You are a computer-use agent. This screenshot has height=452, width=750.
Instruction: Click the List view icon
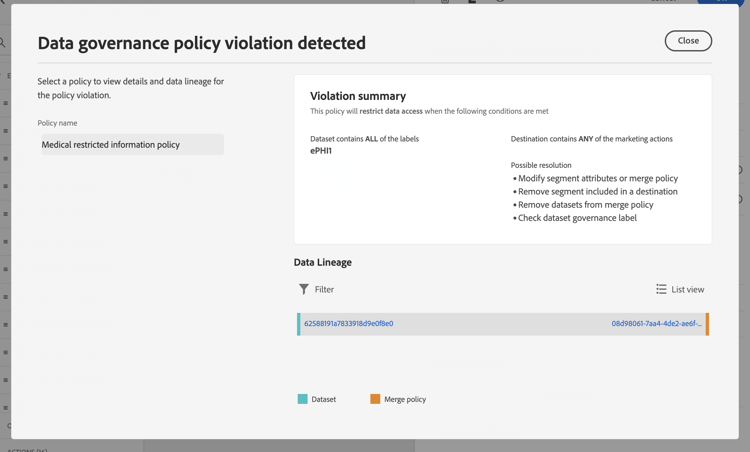coord(661,289)
